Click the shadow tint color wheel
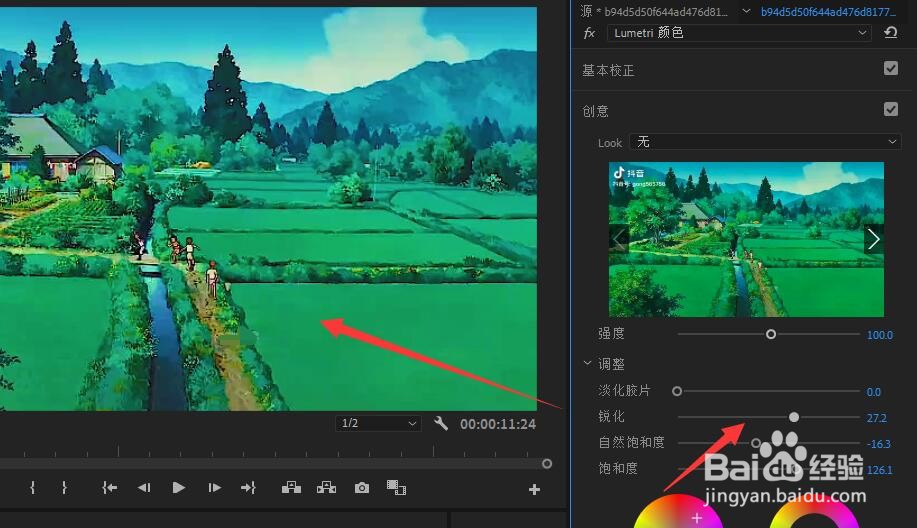 [678, 513]
